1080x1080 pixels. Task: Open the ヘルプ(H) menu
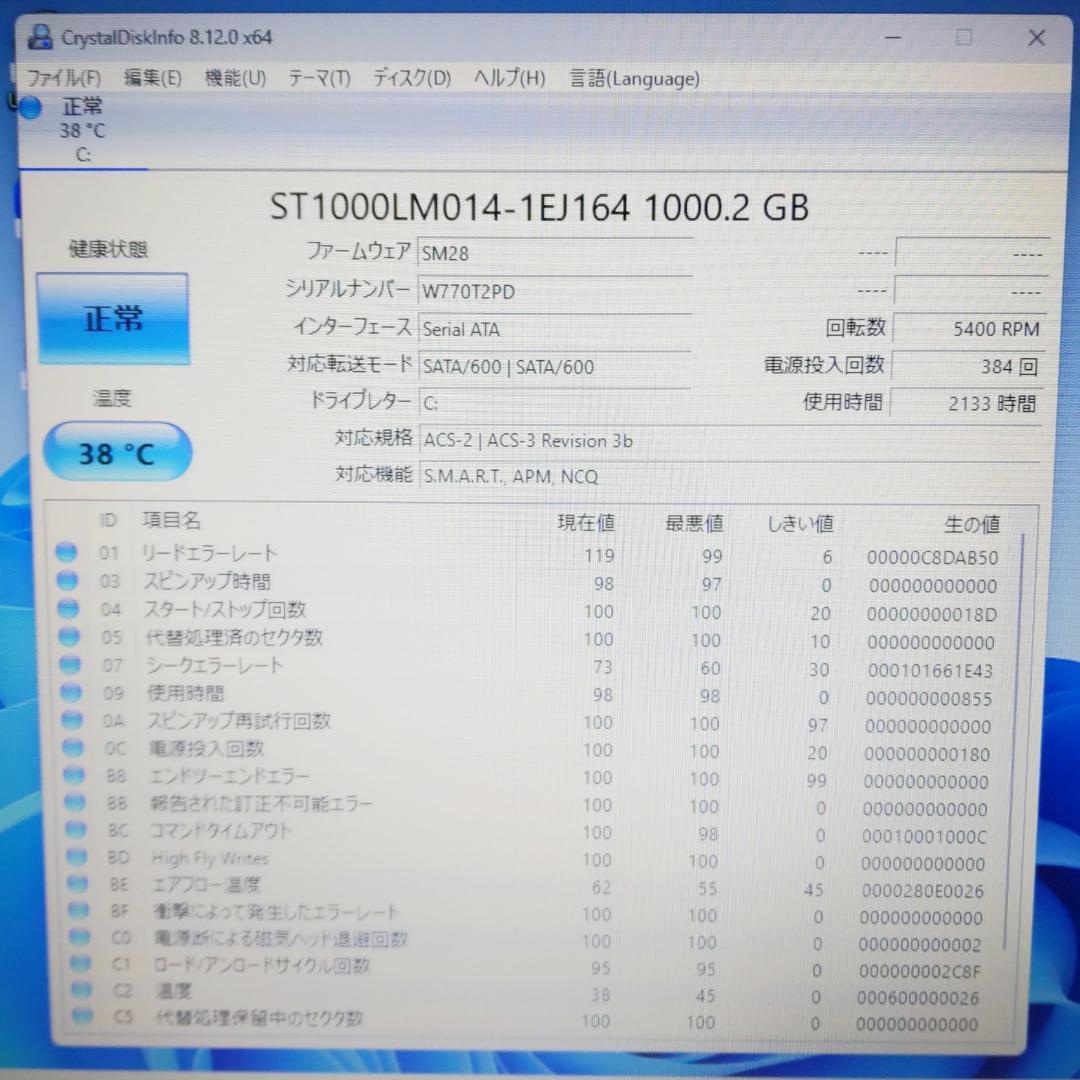coord(508,77)
